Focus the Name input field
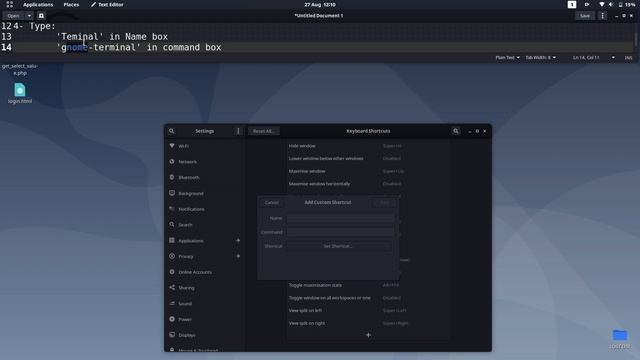 tap(340, 218)
